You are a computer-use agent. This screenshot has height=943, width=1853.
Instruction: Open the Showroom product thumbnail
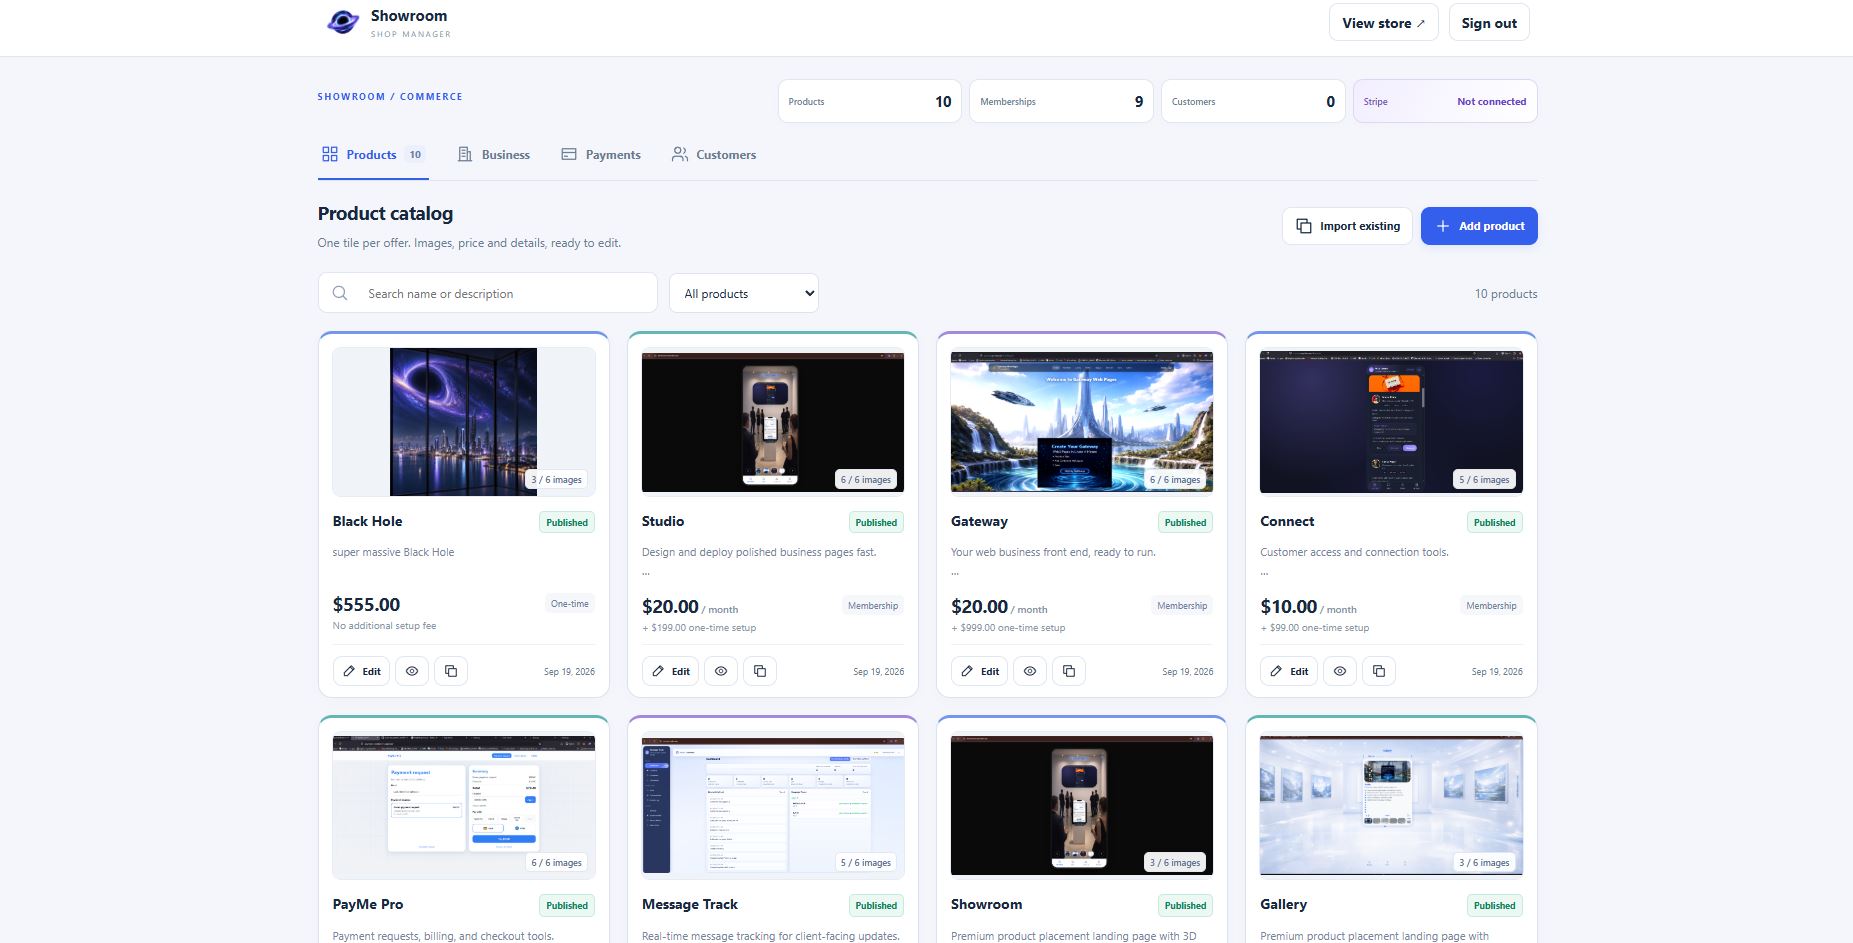(1082, 806)
